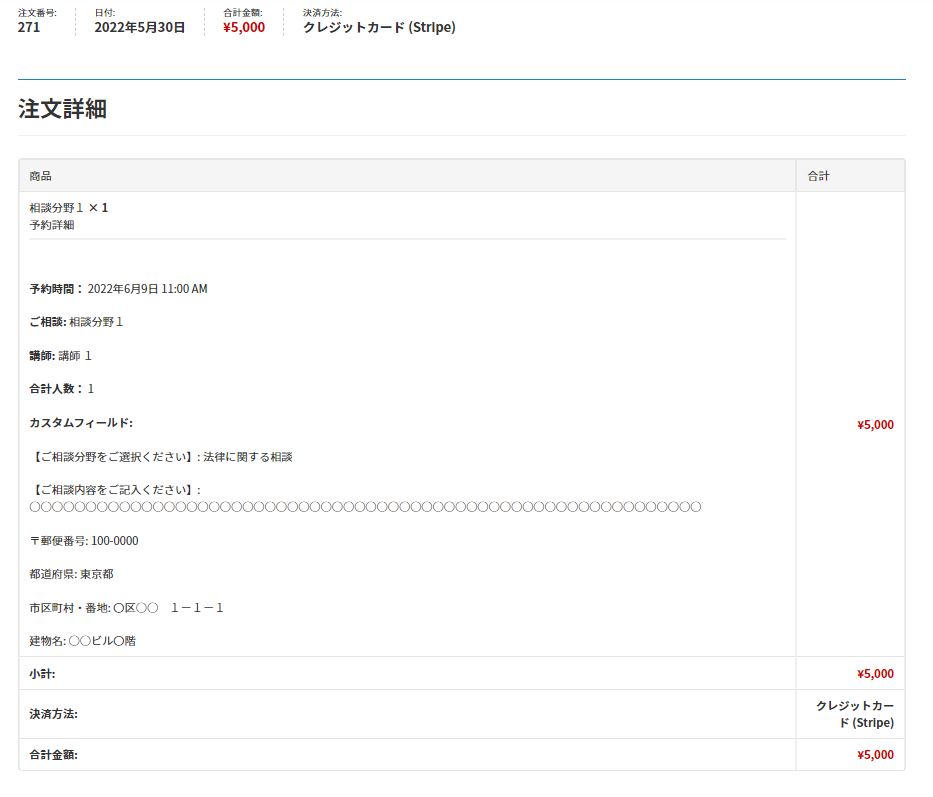This screenshot has height=797, width=933.
Task: Click the 講師 １ instructor entry
Action: click(x=75, y=356)
